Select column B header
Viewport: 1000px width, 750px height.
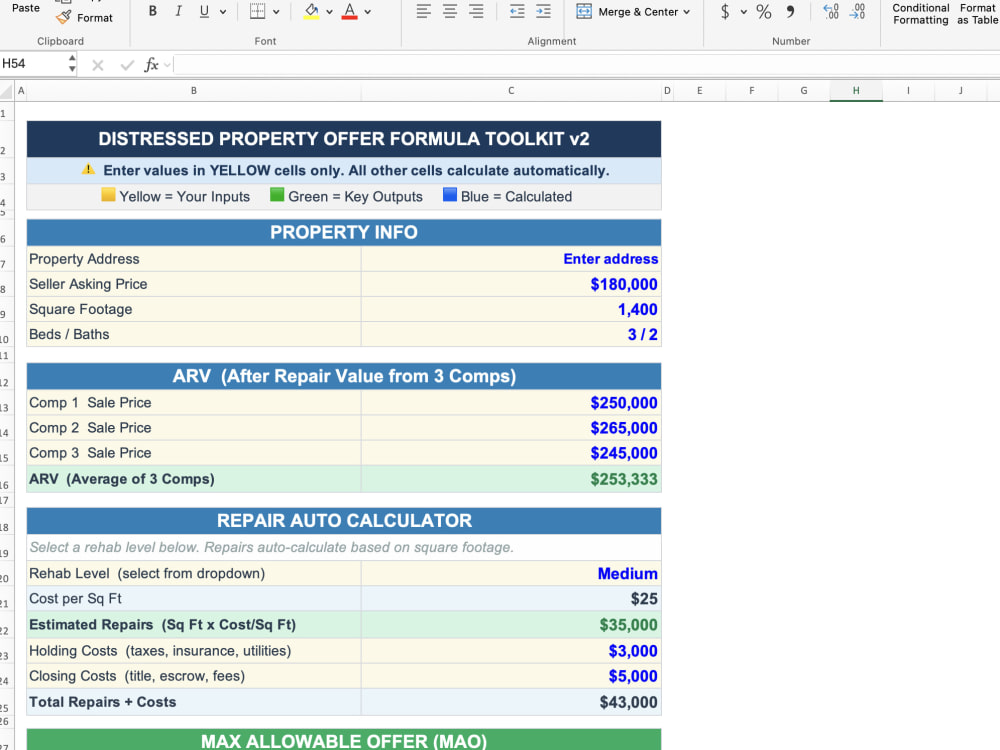point(194,91)
